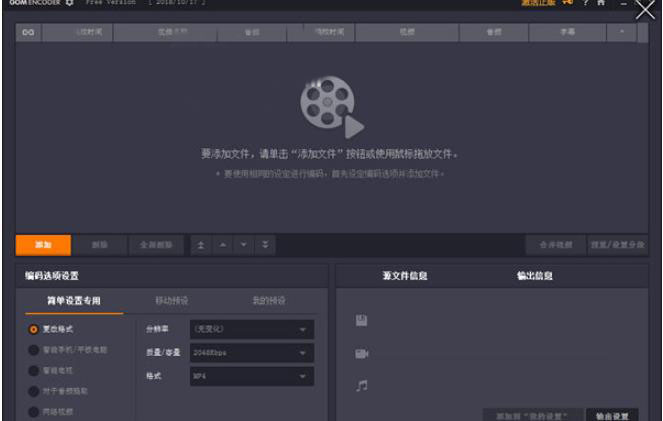Click the 搜索/设置分段 segment settings button

coord(618,245)
